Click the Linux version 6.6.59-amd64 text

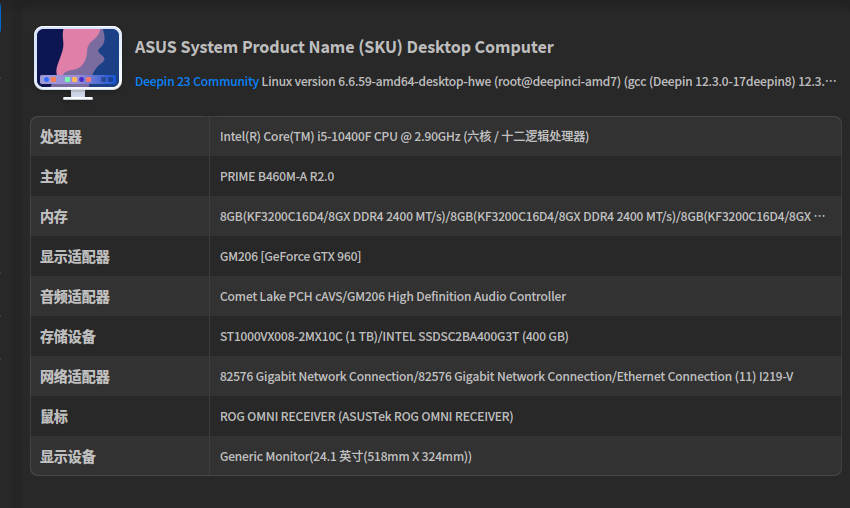pos(549,81)
